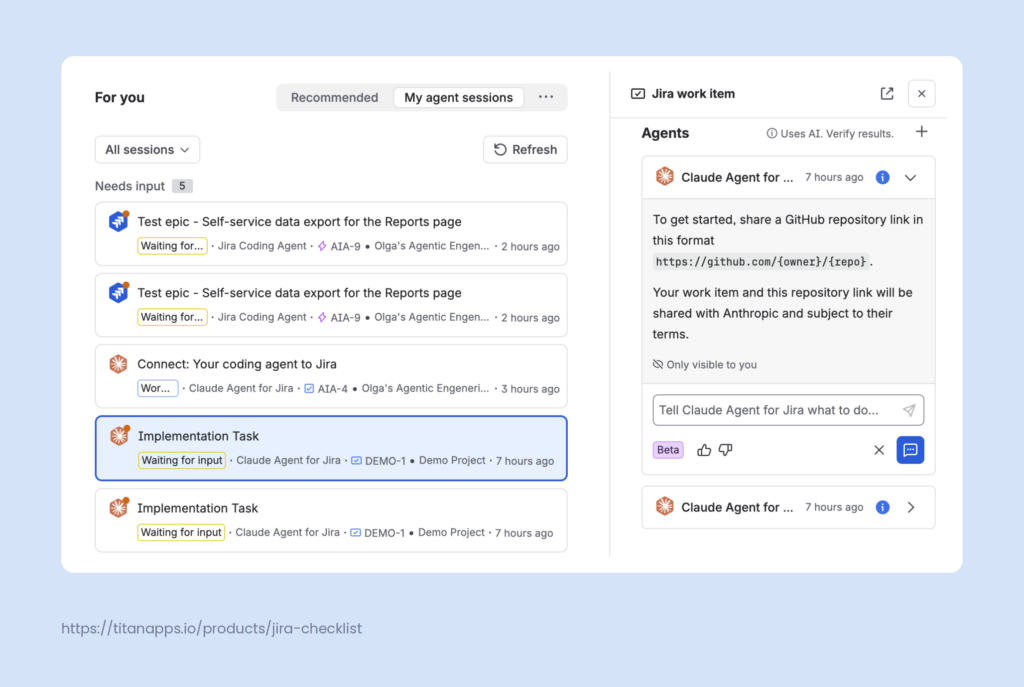Switch to the Recommended tab
Screen dimensions: 1024x687
click(x=334, y=97)
